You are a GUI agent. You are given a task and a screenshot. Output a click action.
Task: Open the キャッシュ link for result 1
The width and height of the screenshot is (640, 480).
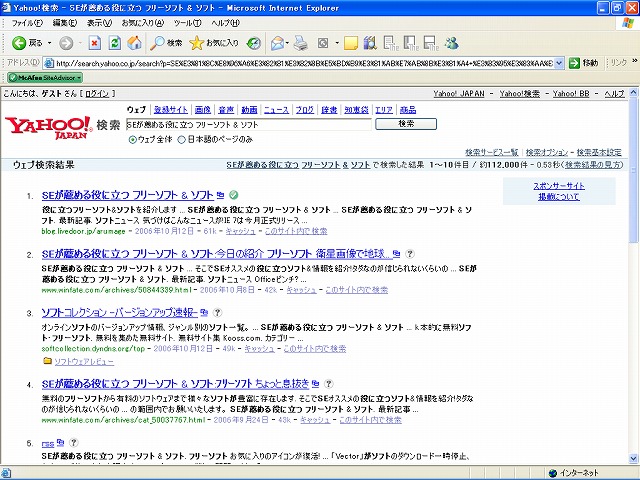click(x=240, y=231)
